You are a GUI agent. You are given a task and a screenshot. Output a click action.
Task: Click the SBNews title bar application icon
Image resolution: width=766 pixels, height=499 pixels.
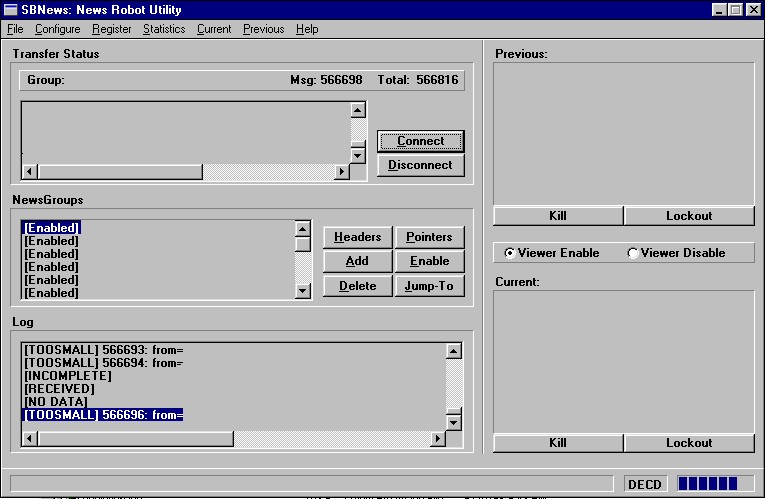click(11, 10)
